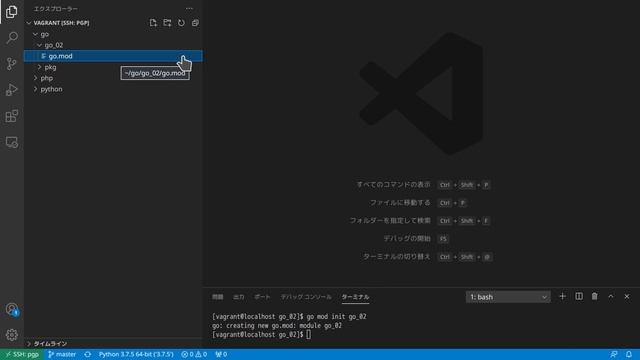Maximize the panel with up chevron
This screenshot has width=640, height=360.
[x=611, y=297]
